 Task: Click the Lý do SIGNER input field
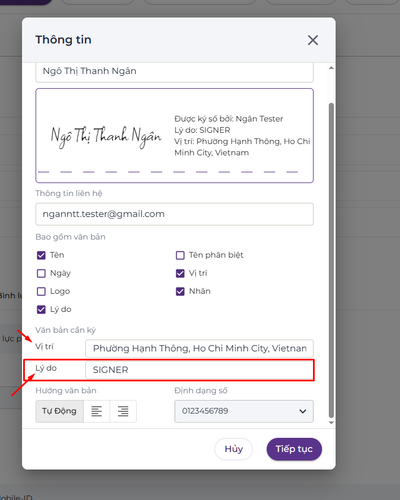pyautogui.click(x=199, y=370)
